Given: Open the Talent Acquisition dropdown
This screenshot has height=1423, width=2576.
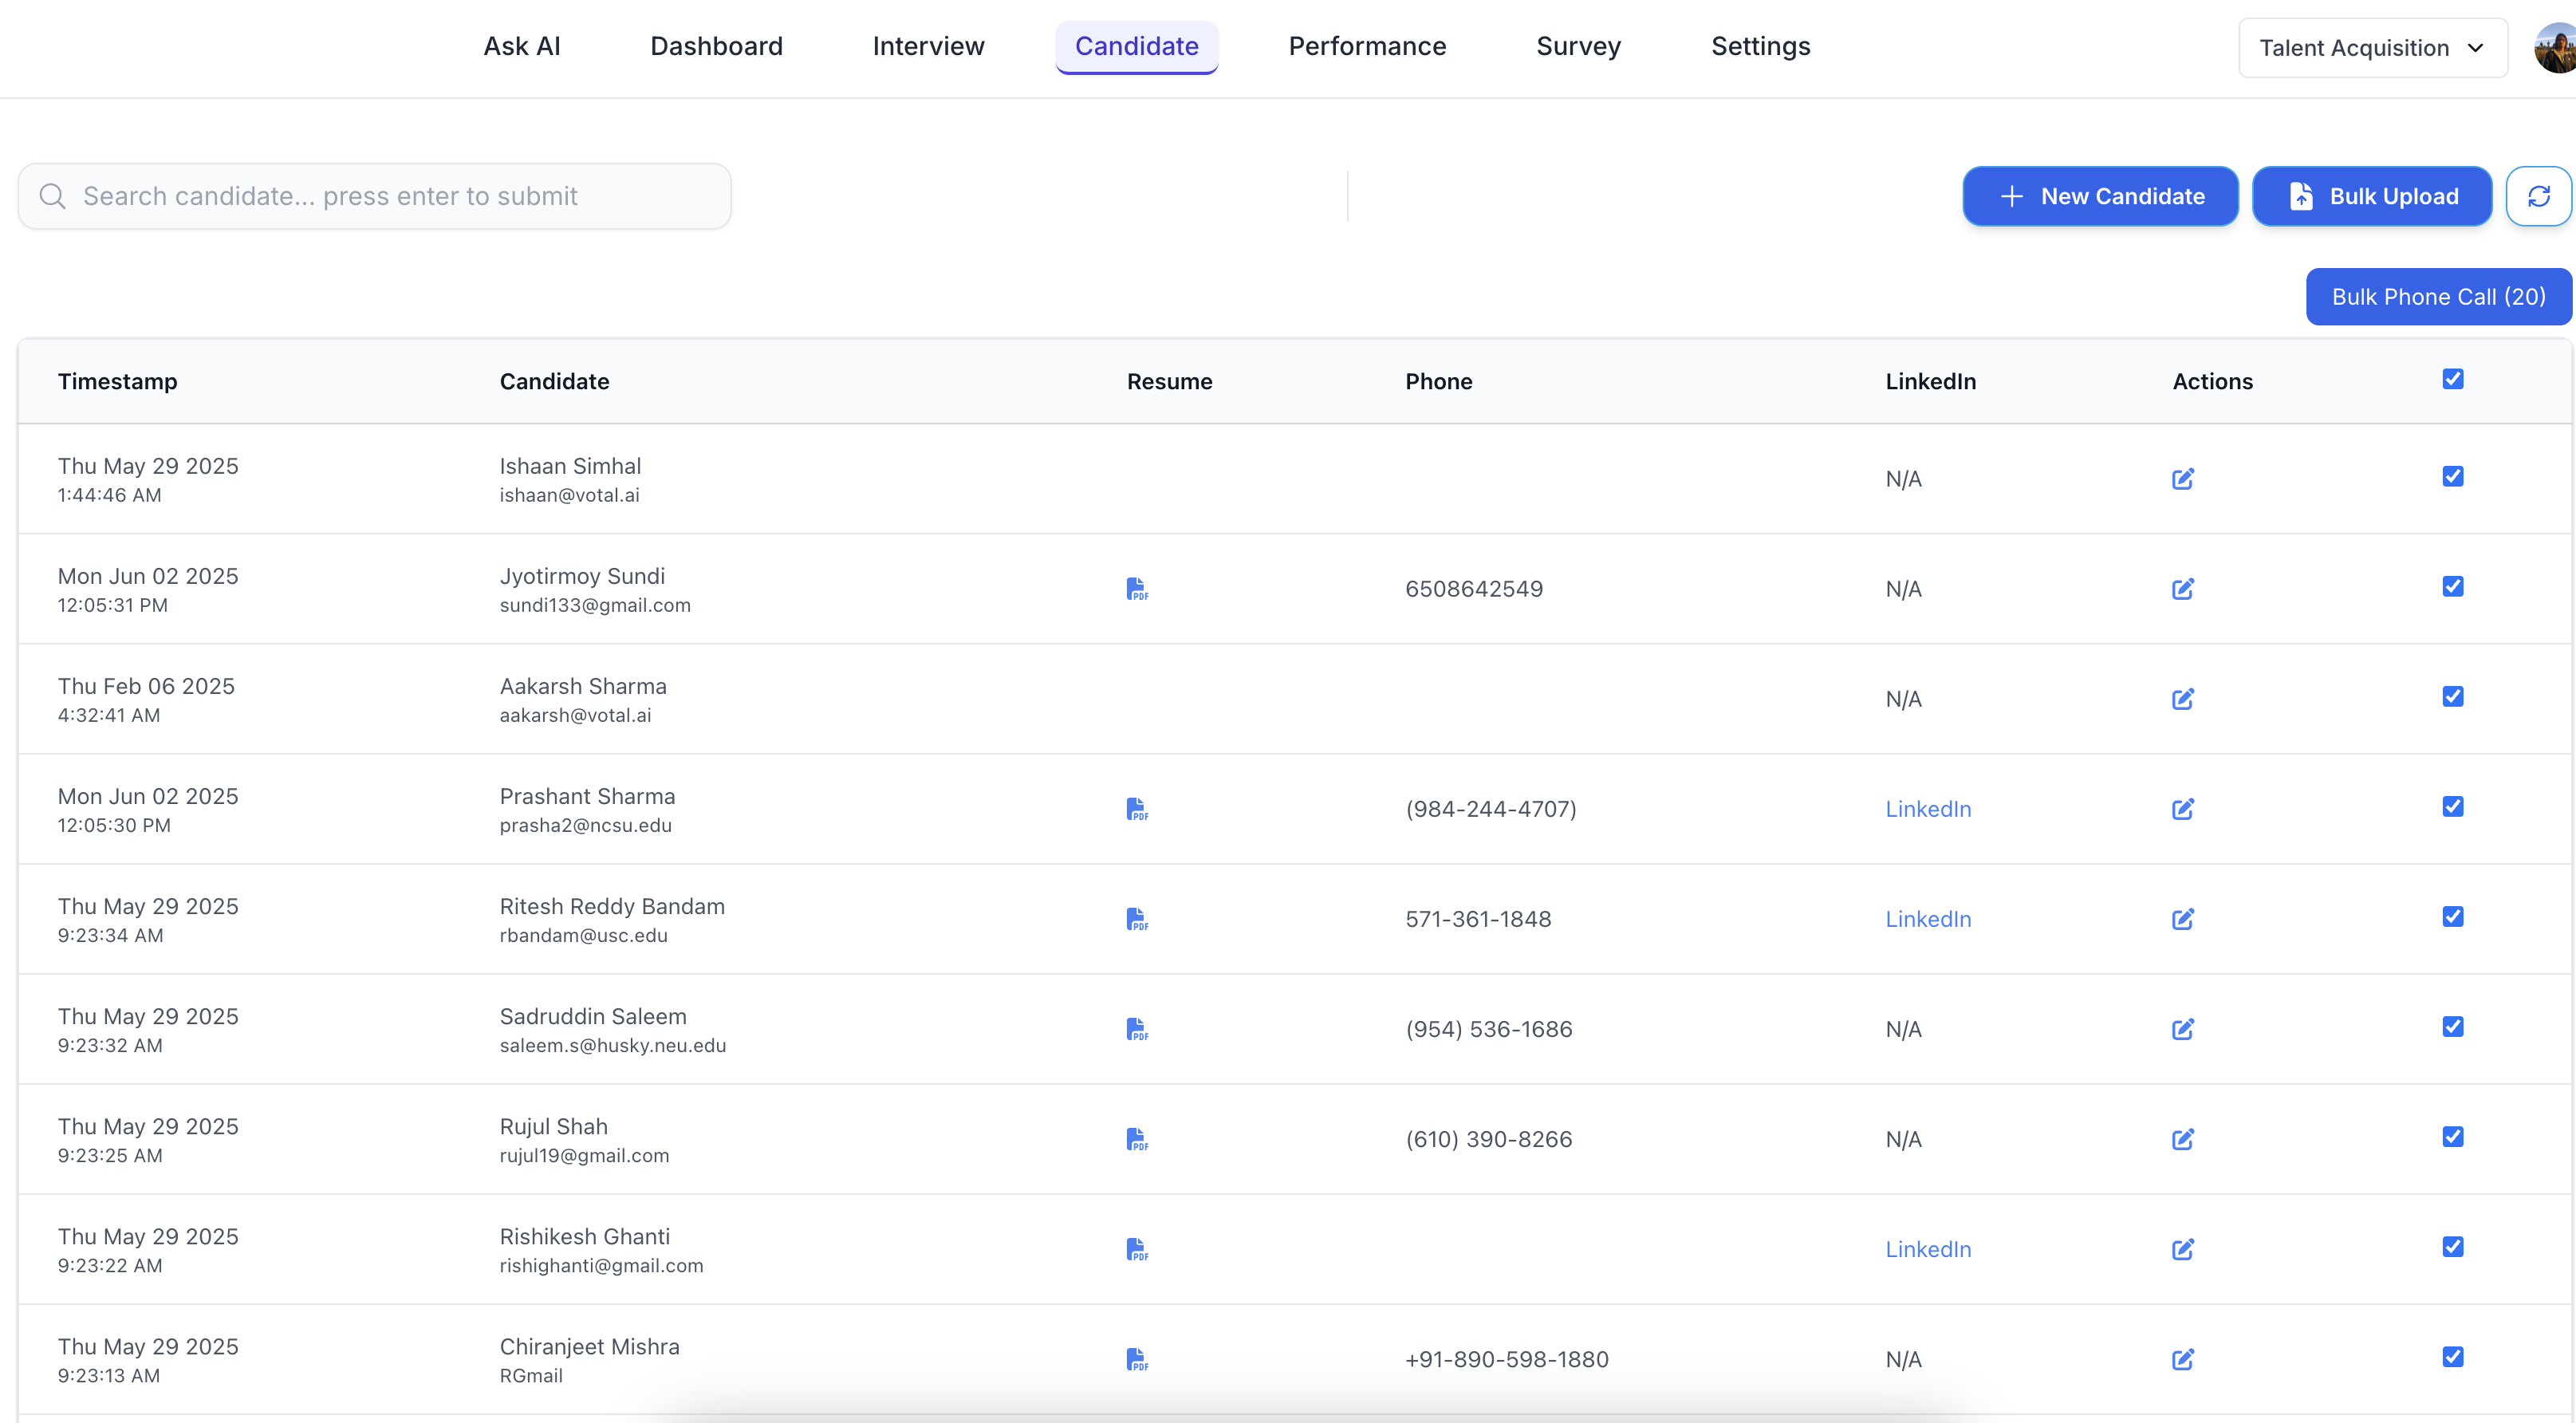Looking at the screenshot, I should click(x=2372, y=47).
